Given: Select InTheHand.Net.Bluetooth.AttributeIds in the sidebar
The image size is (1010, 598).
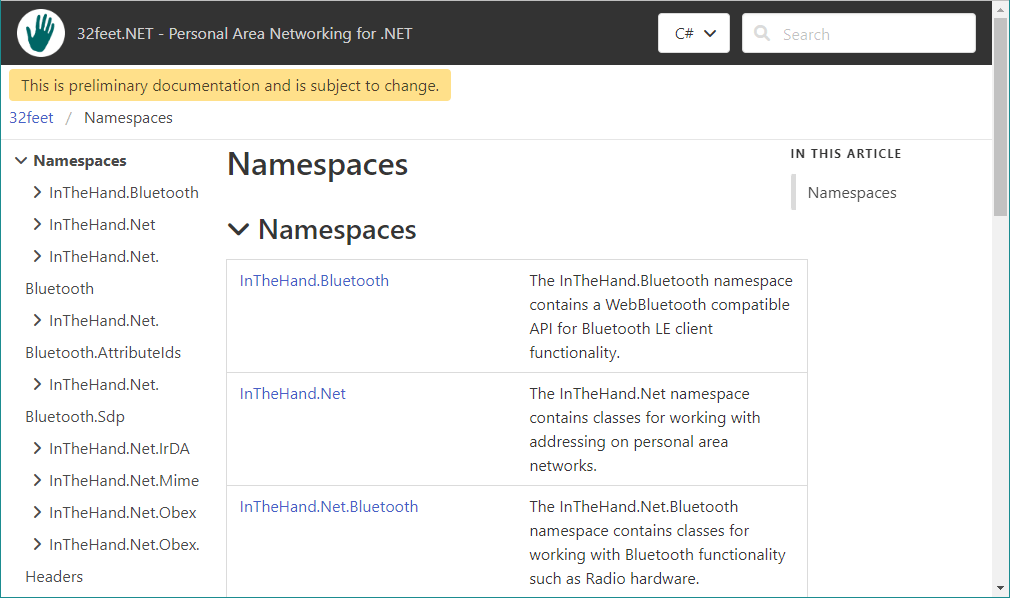Looking at the screenshot, I should coord(103,336).
